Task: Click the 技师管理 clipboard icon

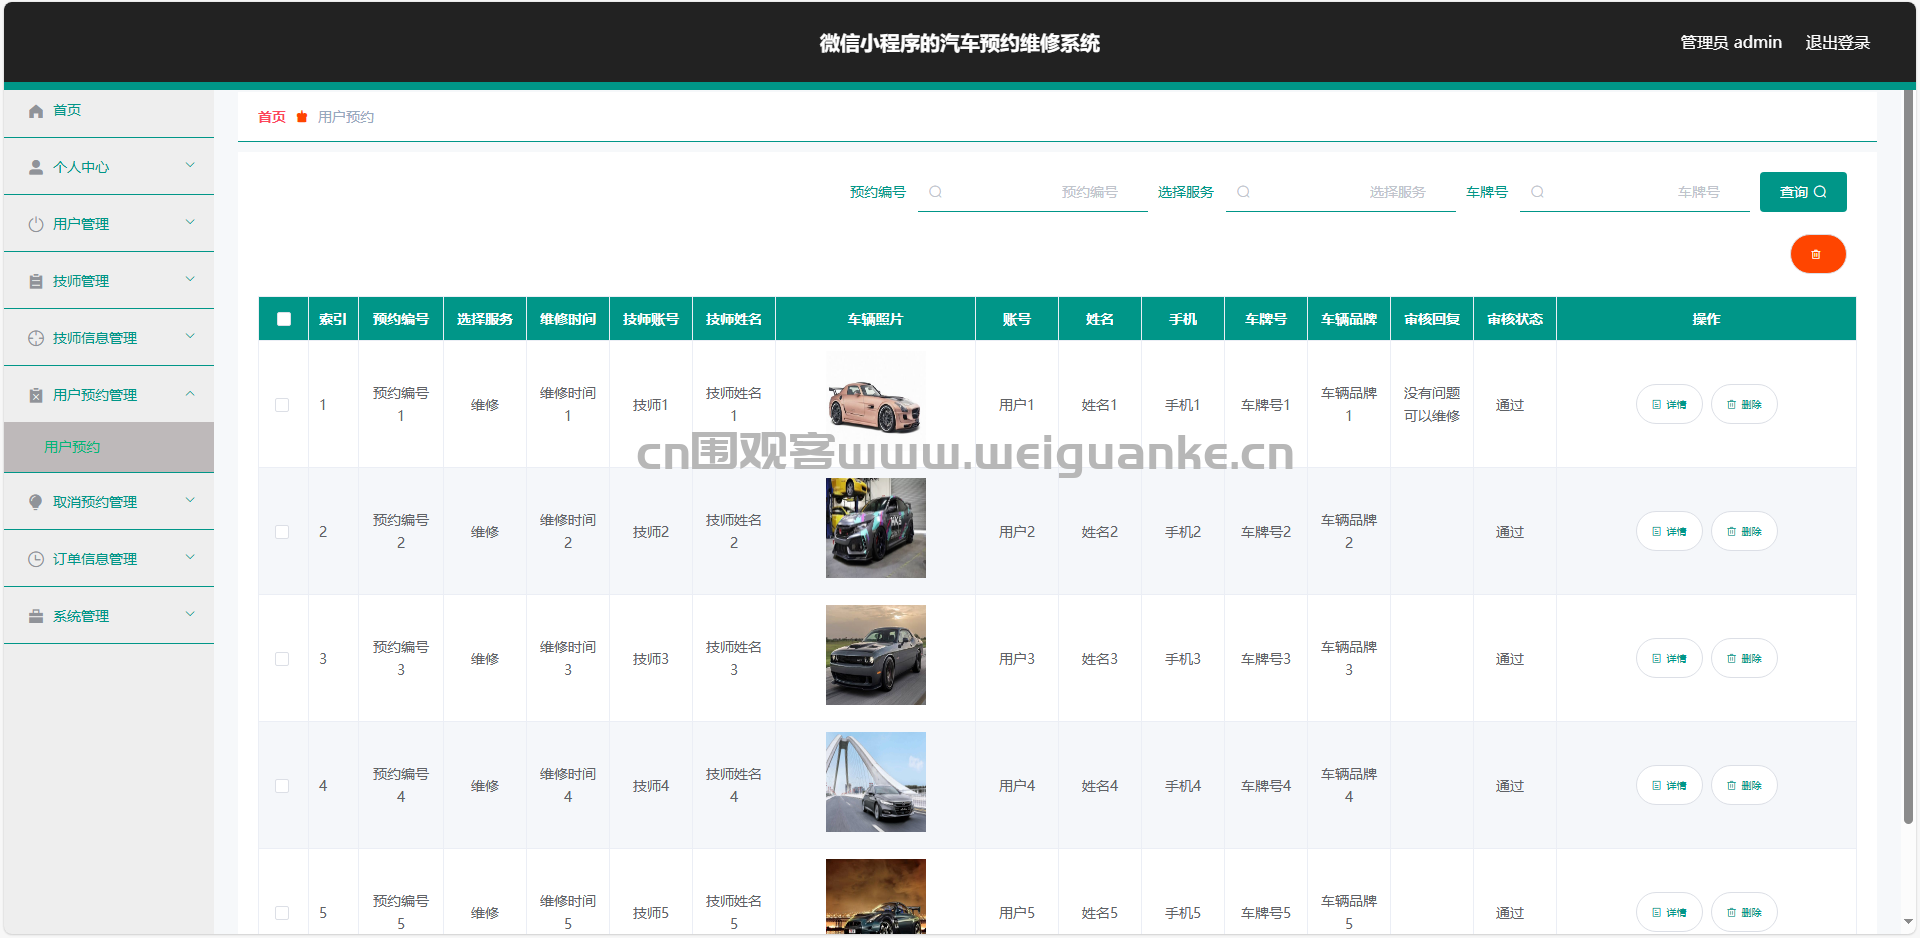Action: click(36, 281)
